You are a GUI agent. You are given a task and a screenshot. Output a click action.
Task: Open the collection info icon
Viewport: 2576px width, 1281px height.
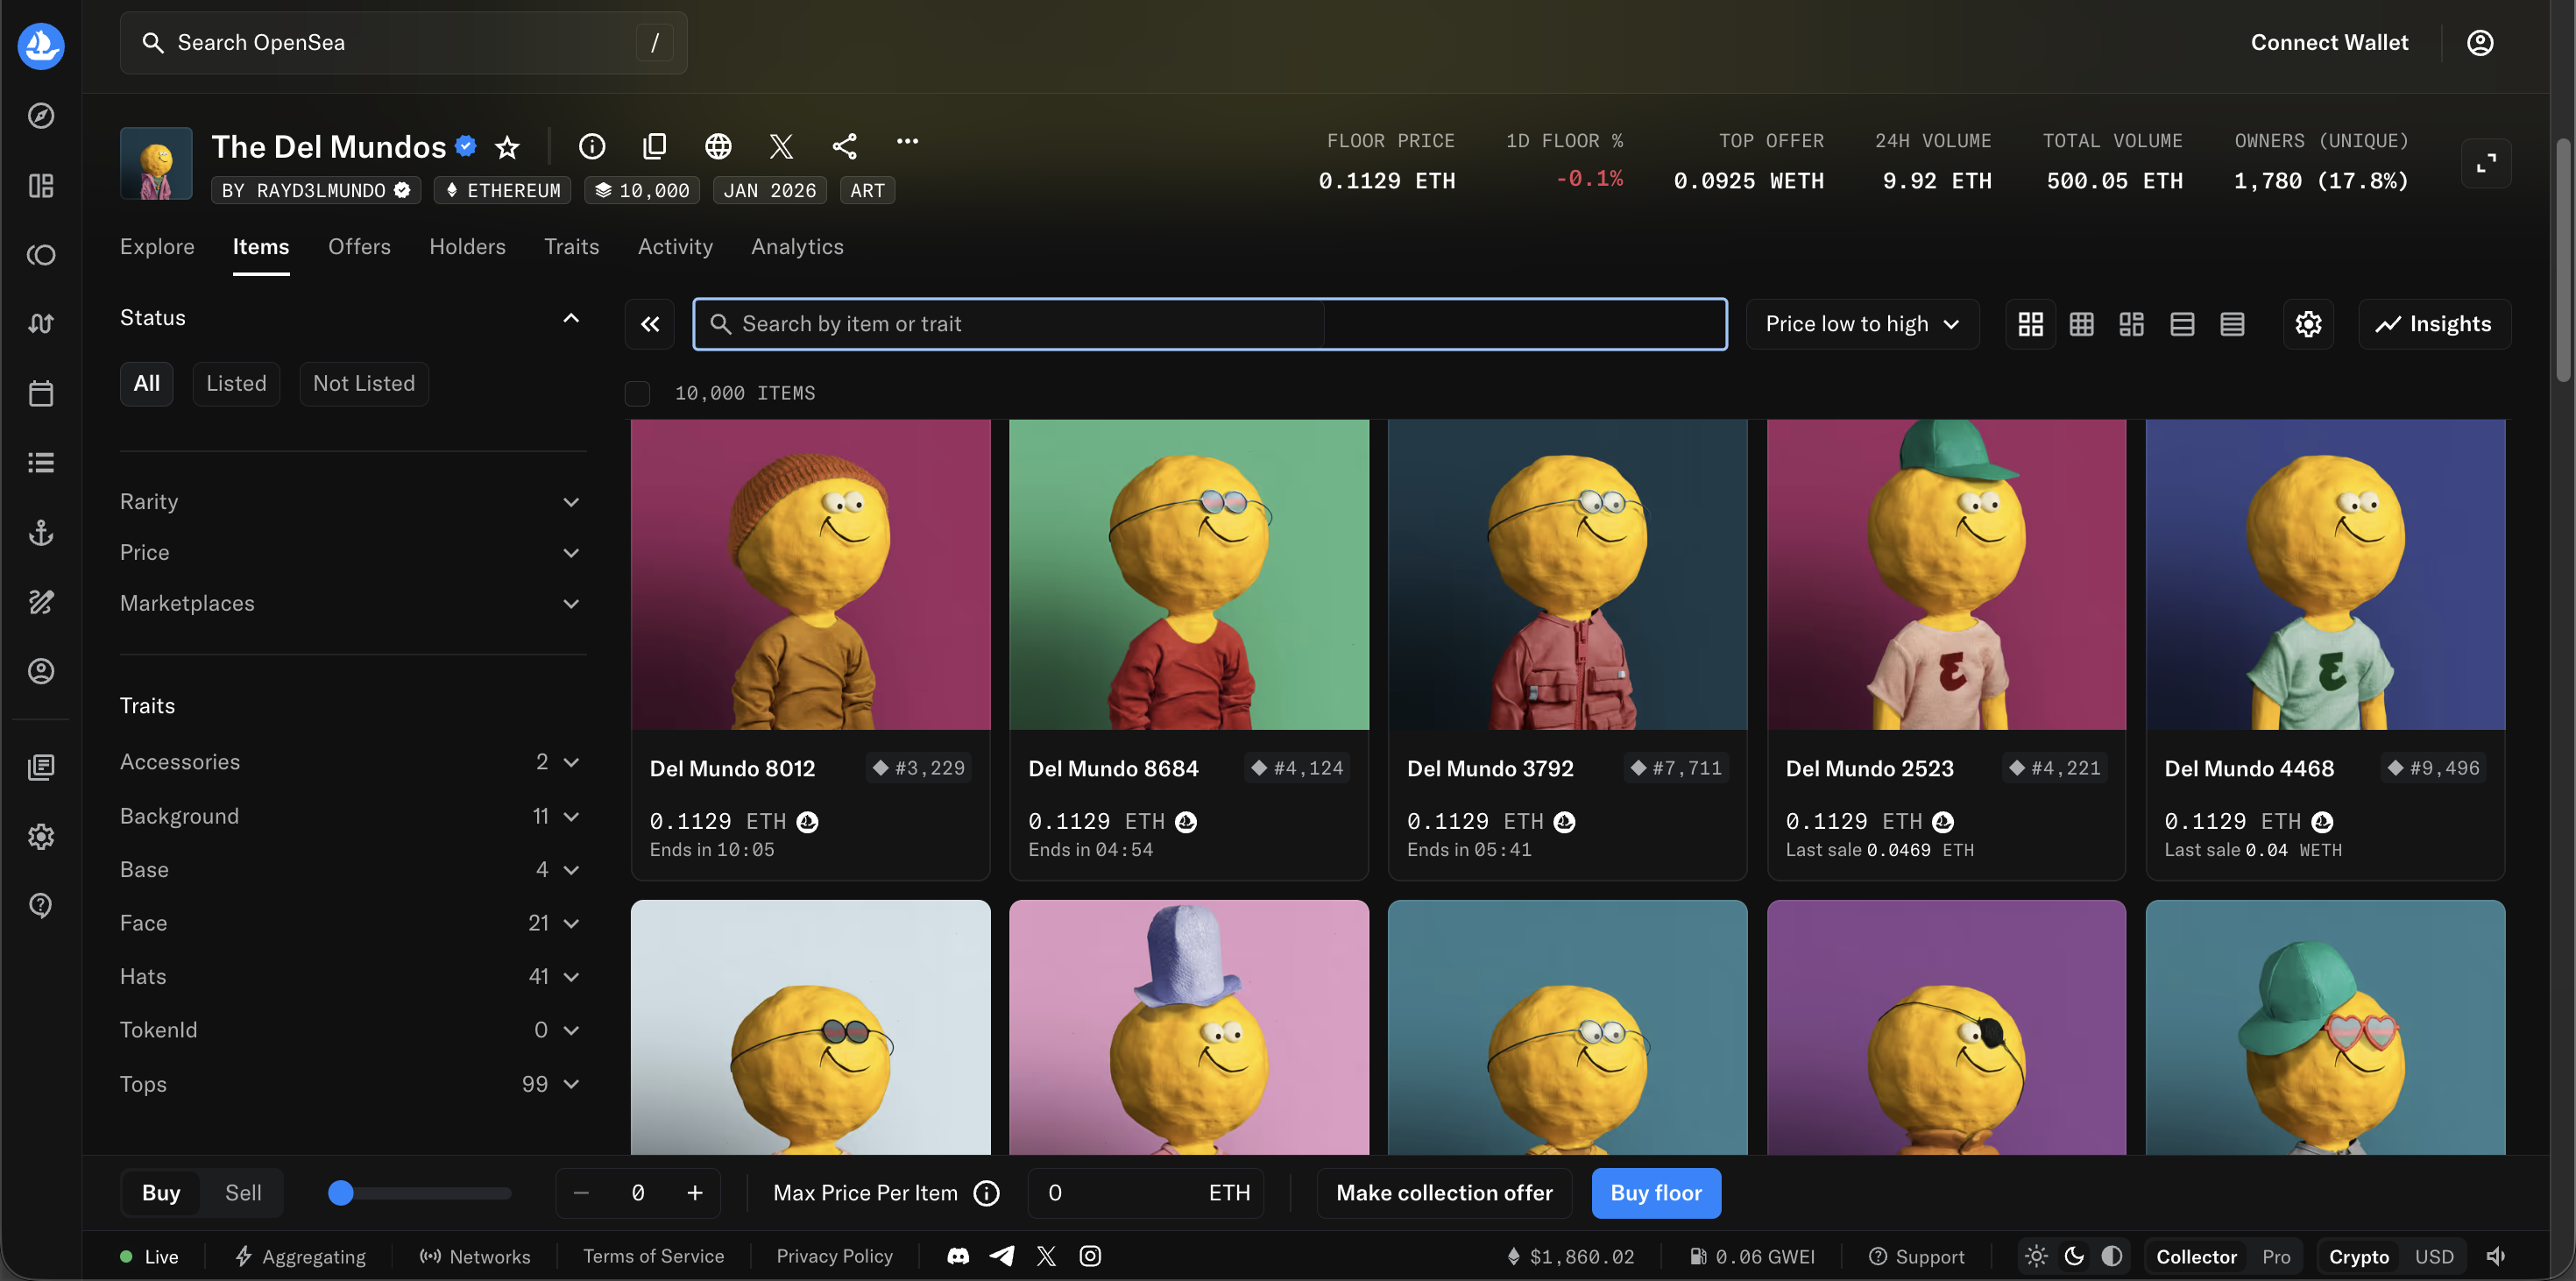[592, 147]
